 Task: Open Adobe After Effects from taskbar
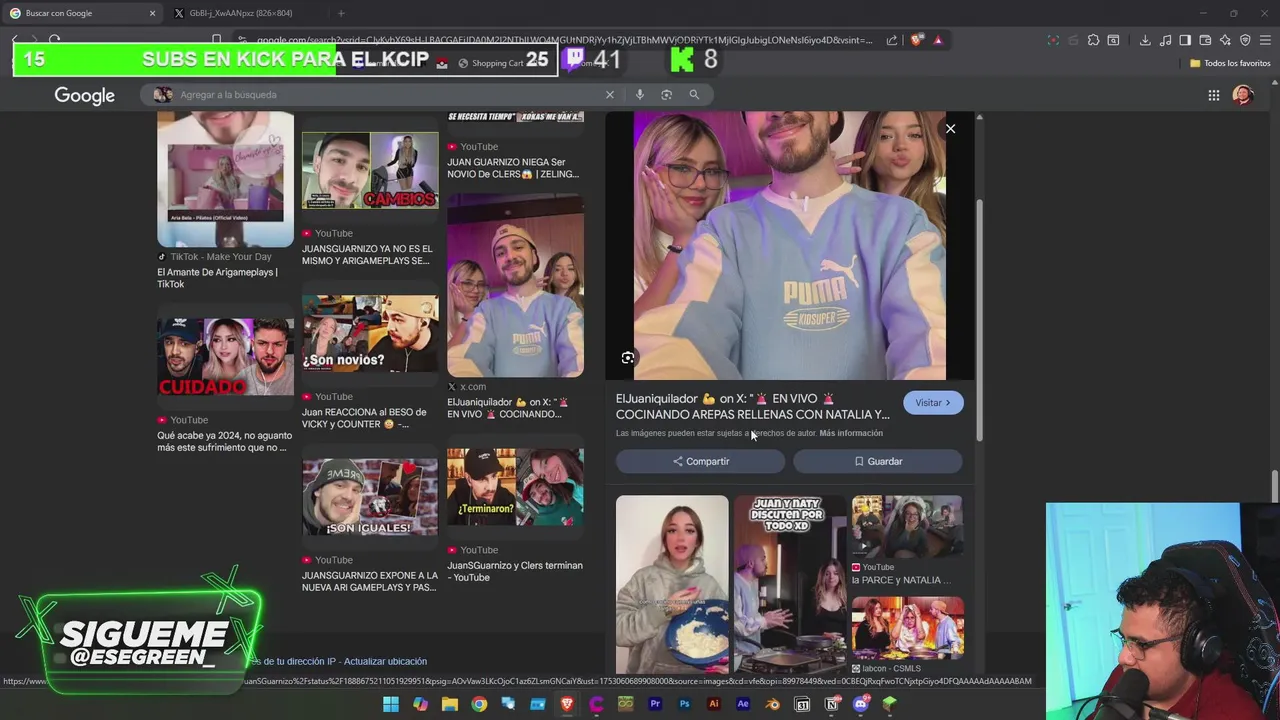743,704
